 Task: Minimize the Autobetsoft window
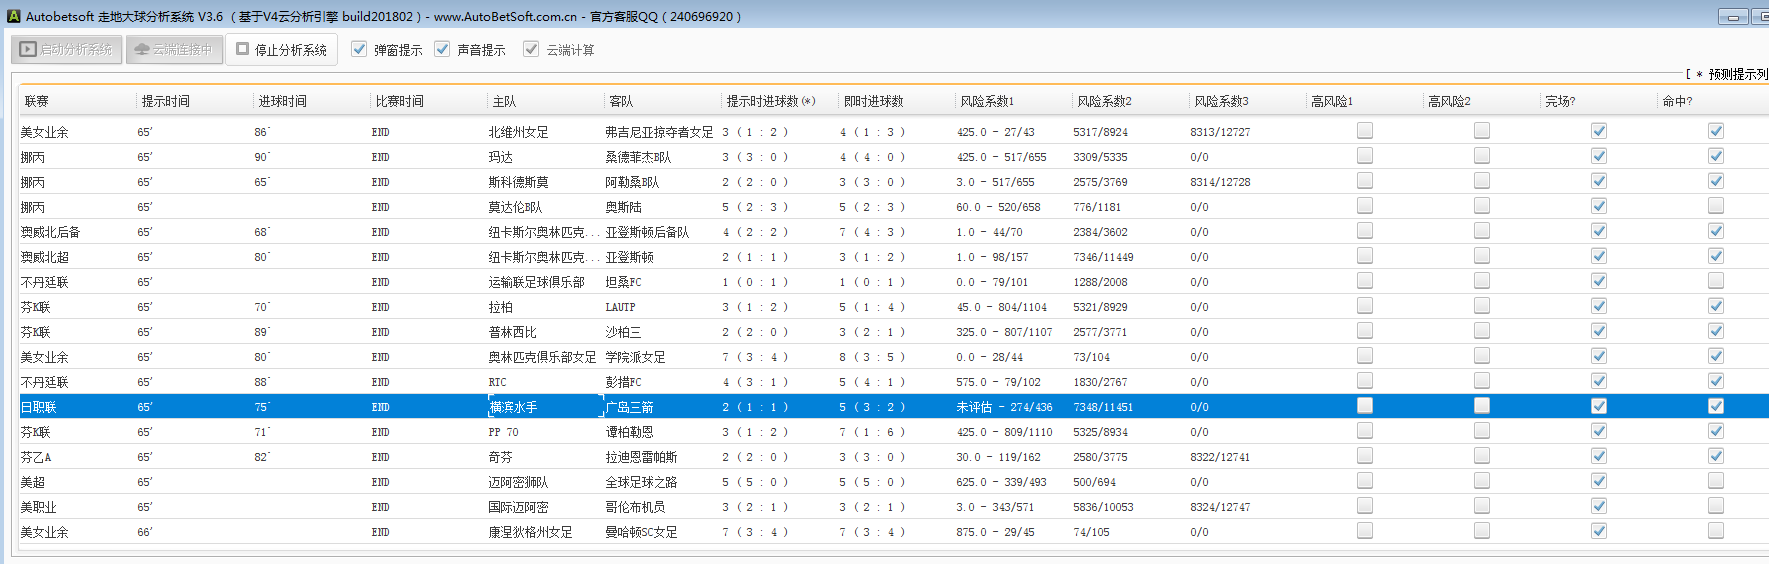[1733, 16]
